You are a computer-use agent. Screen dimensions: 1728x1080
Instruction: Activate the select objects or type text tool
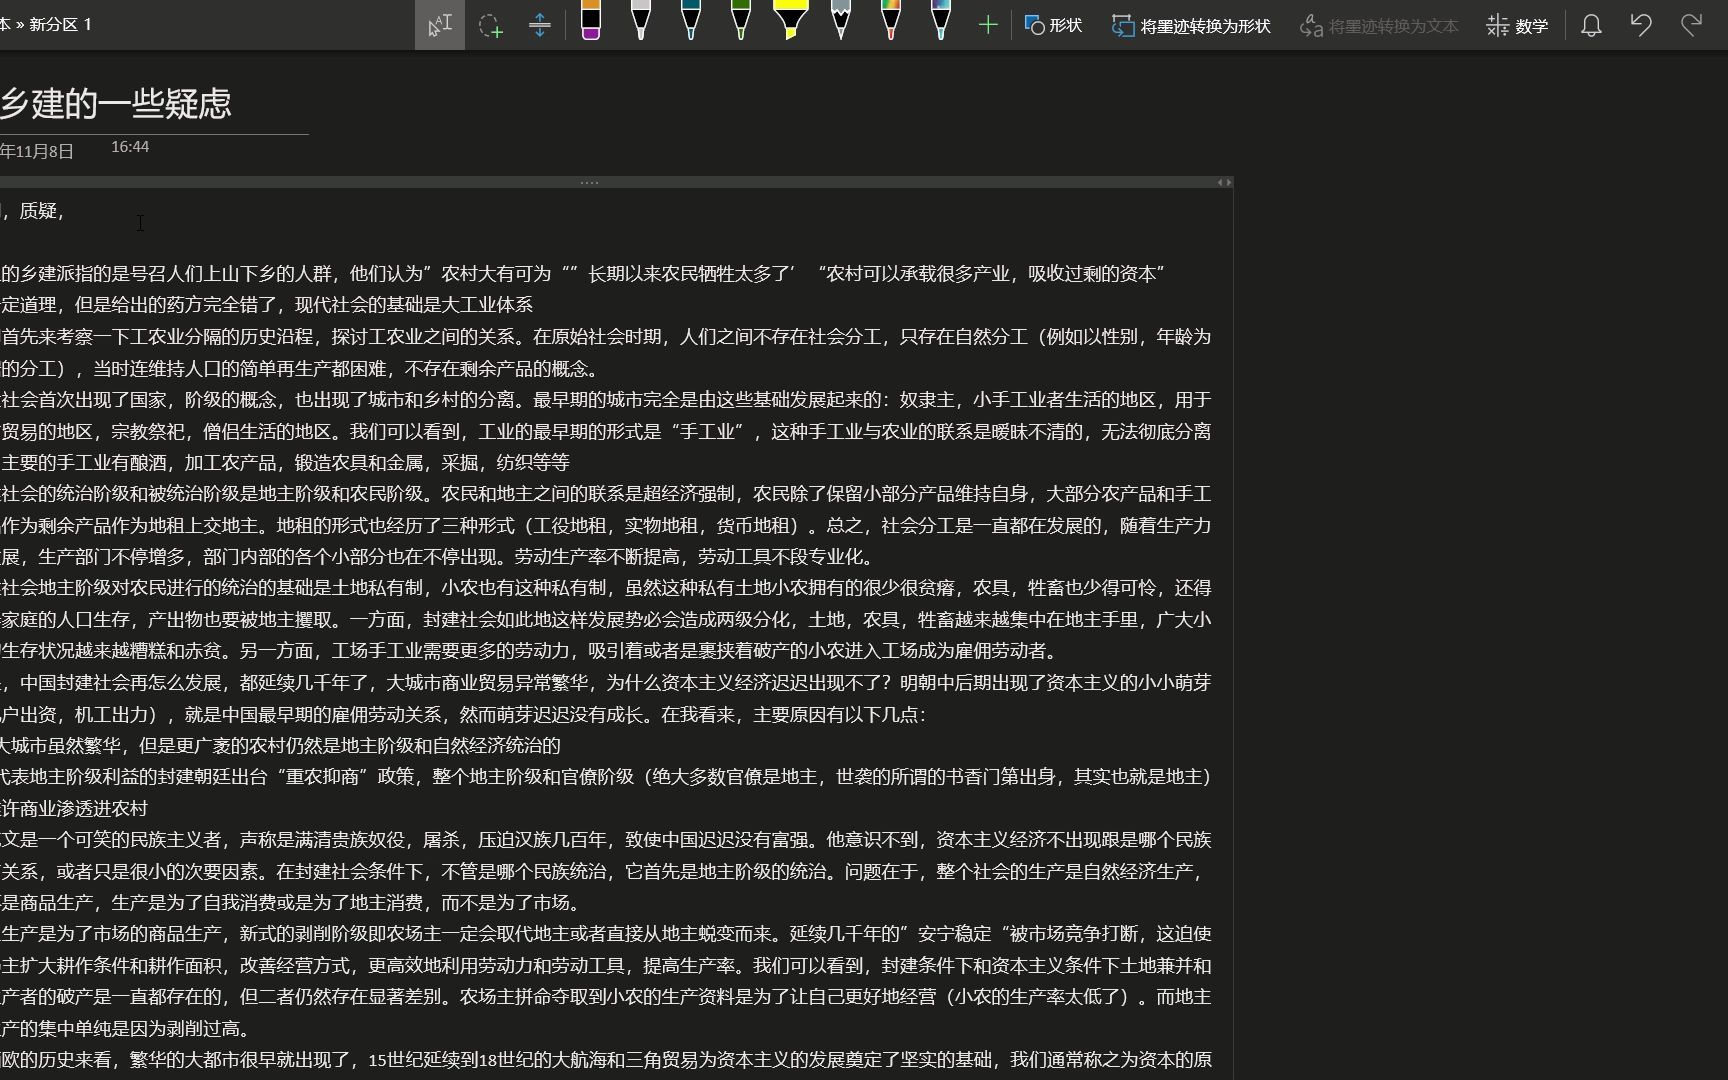click(x=440, y=25)
